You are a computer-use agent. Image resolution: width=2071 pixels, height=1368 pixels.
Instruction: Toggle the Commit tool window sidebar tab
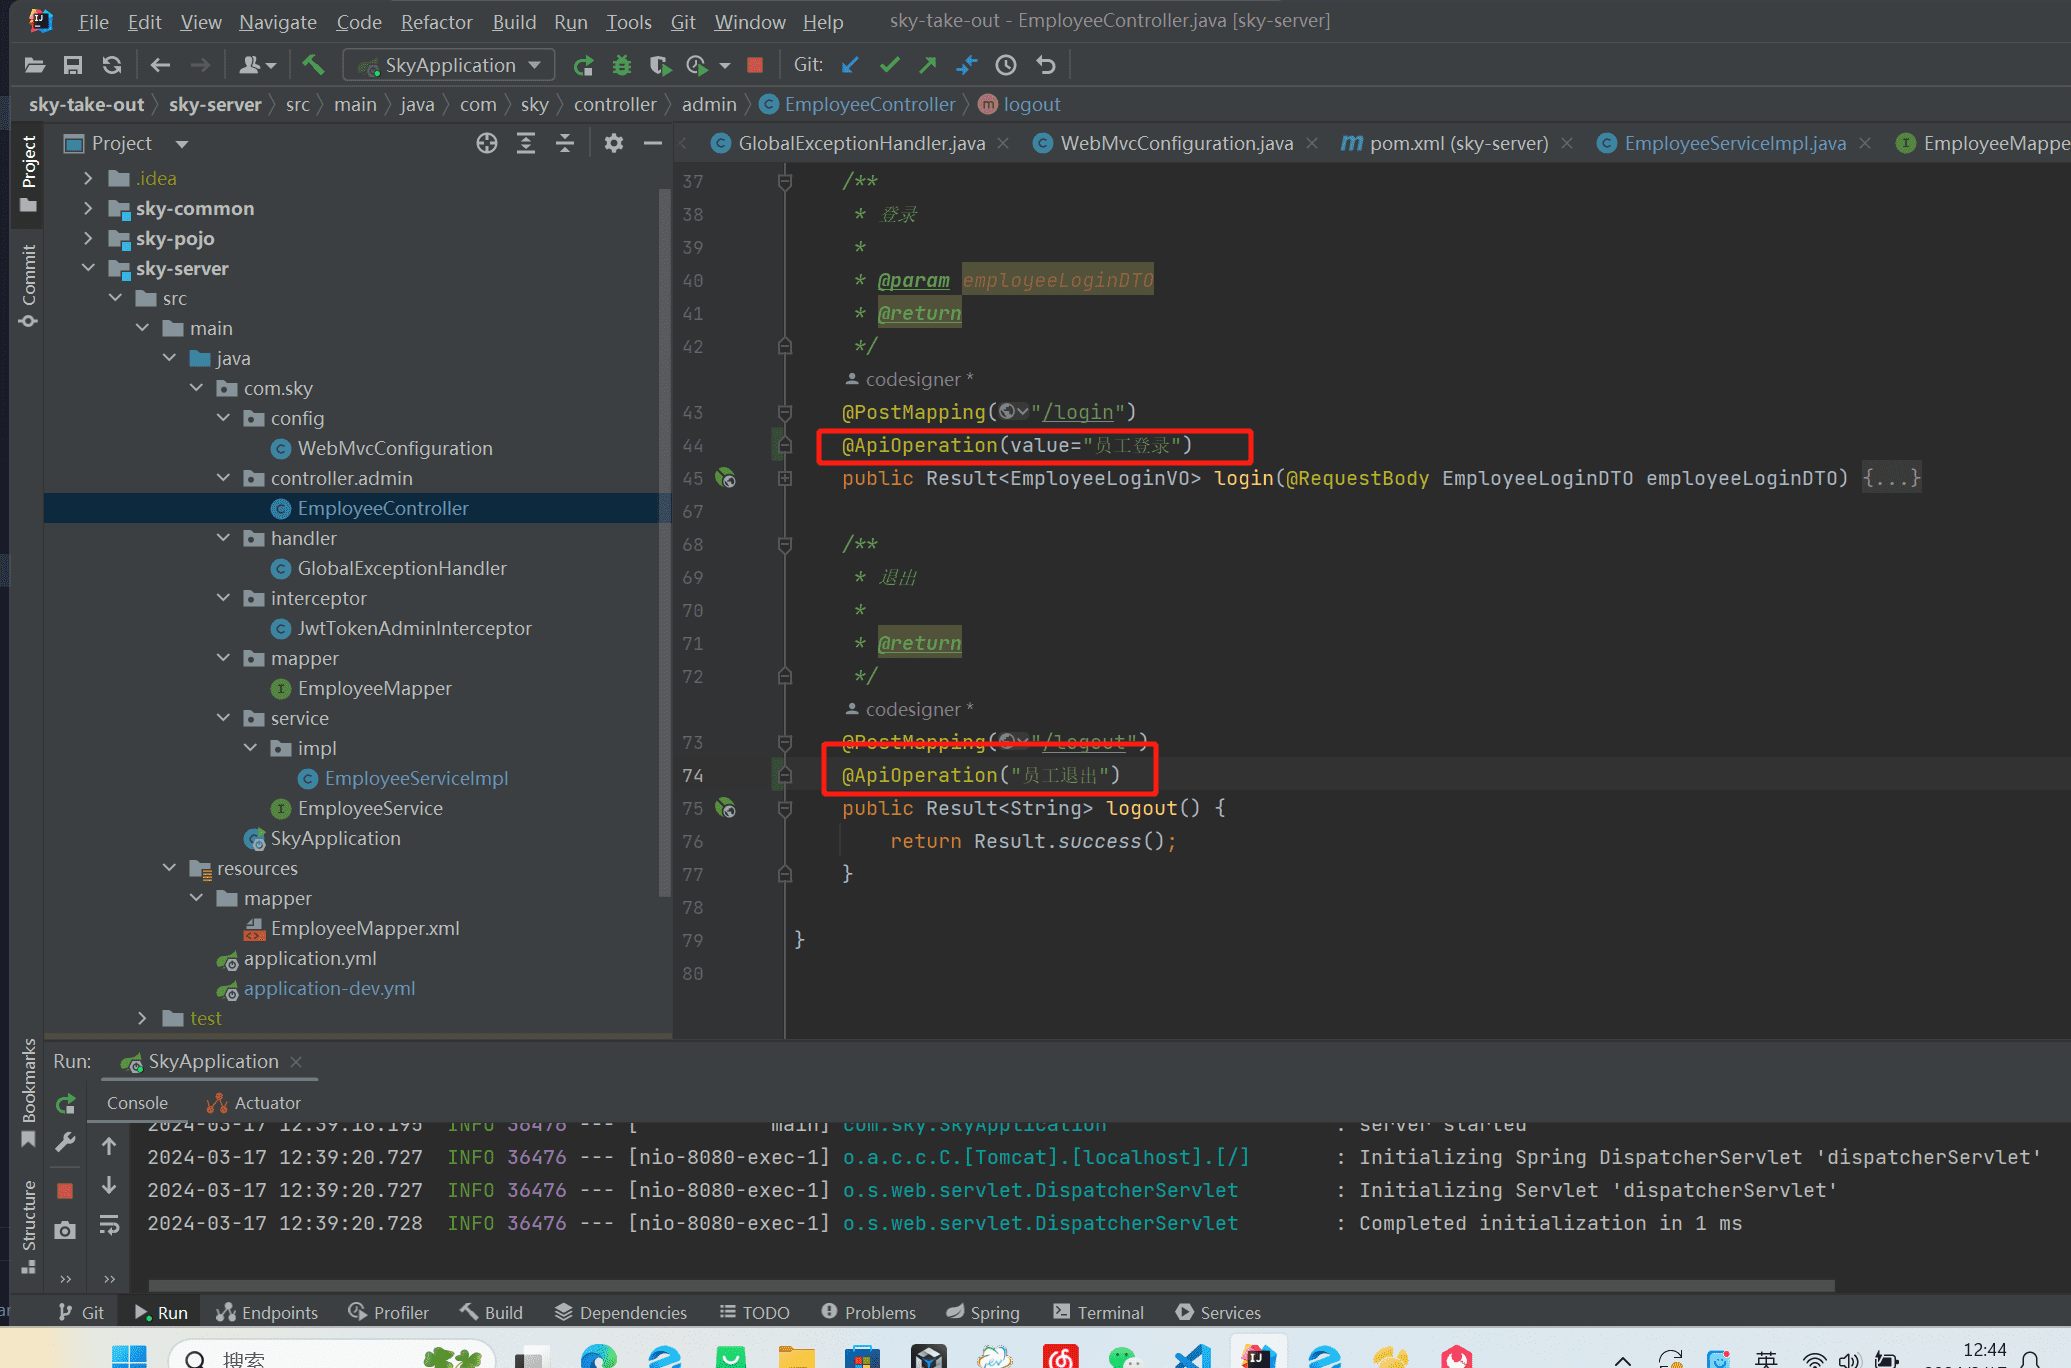pyautogui.click(x=28, y=286)
